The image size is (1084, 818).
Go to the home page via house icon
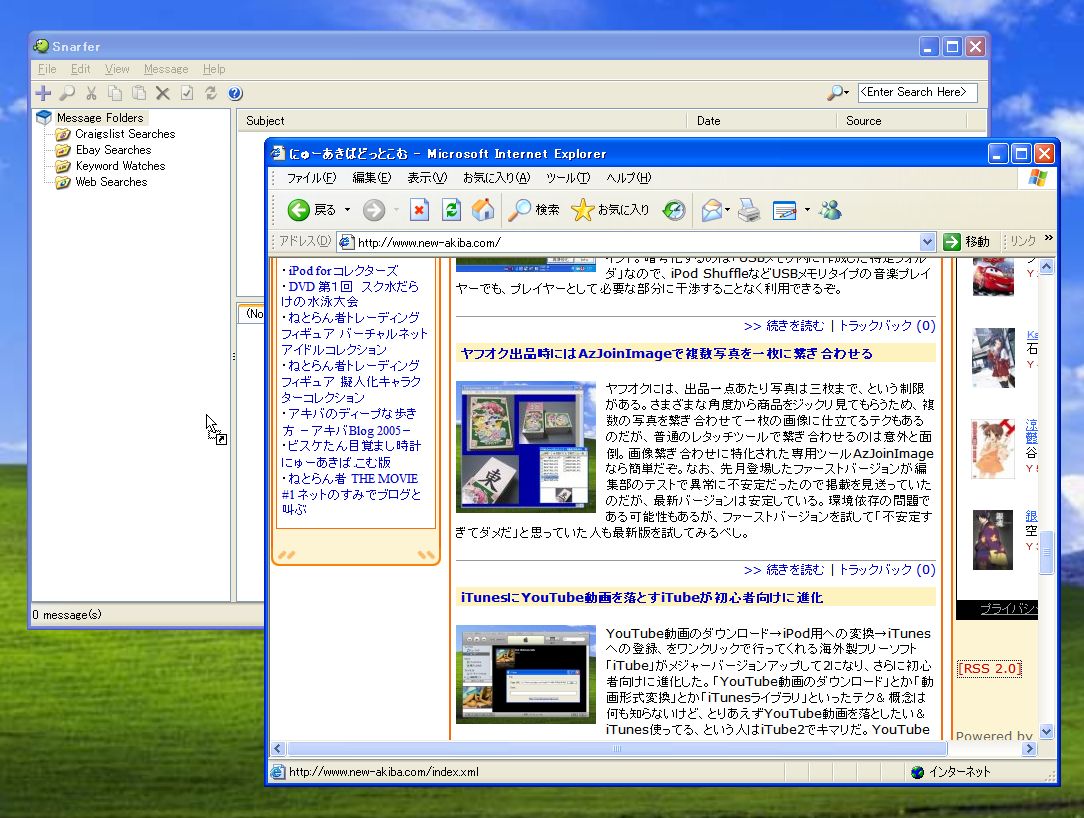pyautogui.click(x=483, y=210)
